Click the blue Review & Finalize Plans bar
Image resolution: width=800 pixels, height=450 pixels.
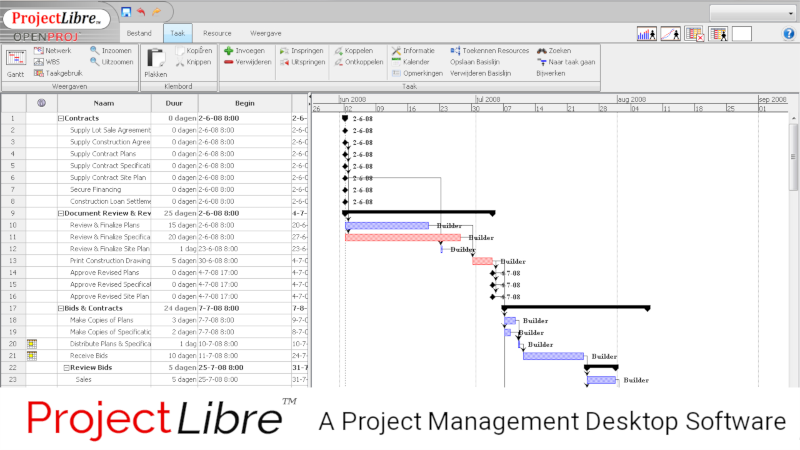[387, 226]
